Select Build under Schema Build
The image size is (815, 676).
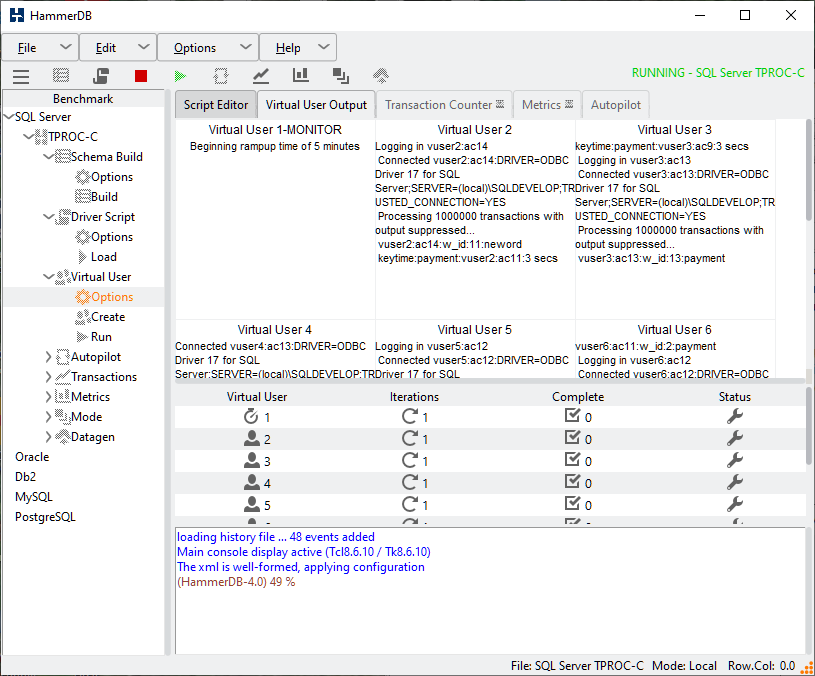pos(104,197)
